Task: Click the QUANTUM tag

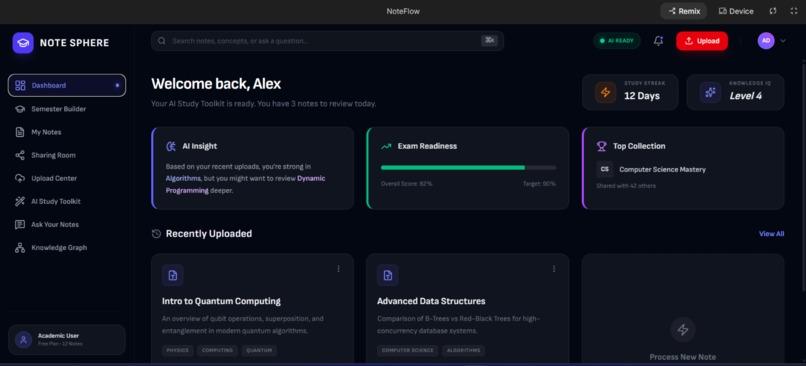Action: click(260, 351)
